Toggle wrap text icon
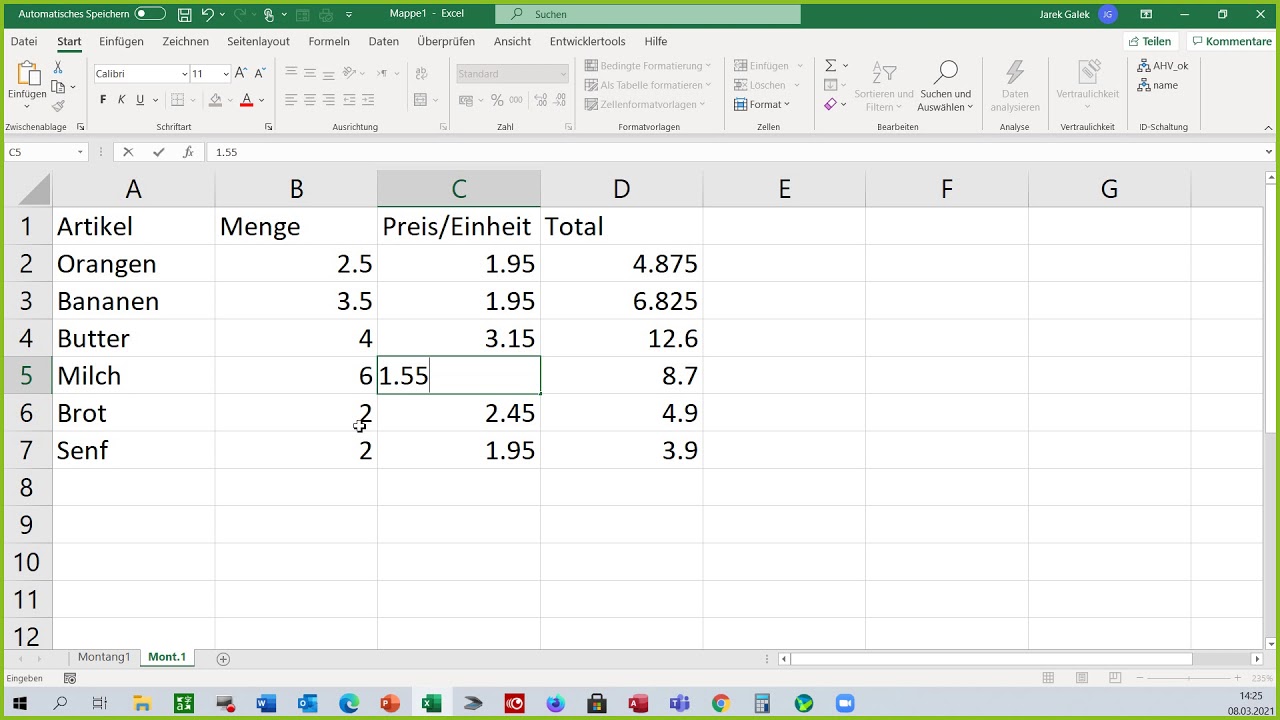This screenshot has width=1280, height=720. pos(420,72)
